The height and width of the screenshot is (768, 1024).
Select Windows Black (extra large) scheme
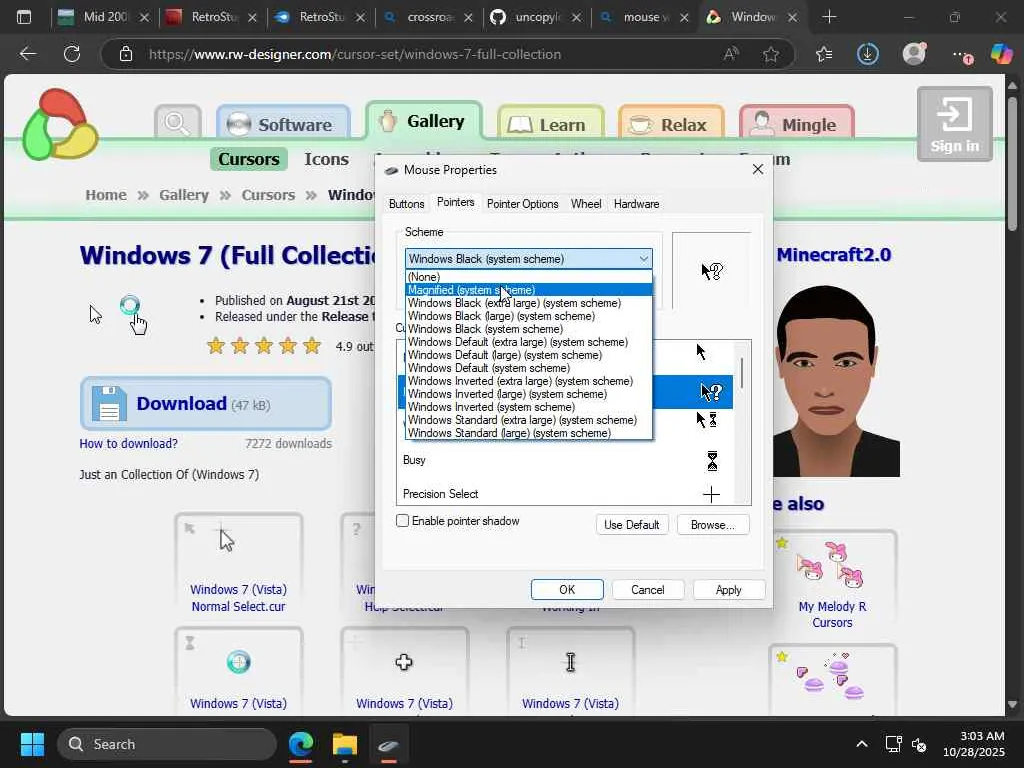(528, 303)
